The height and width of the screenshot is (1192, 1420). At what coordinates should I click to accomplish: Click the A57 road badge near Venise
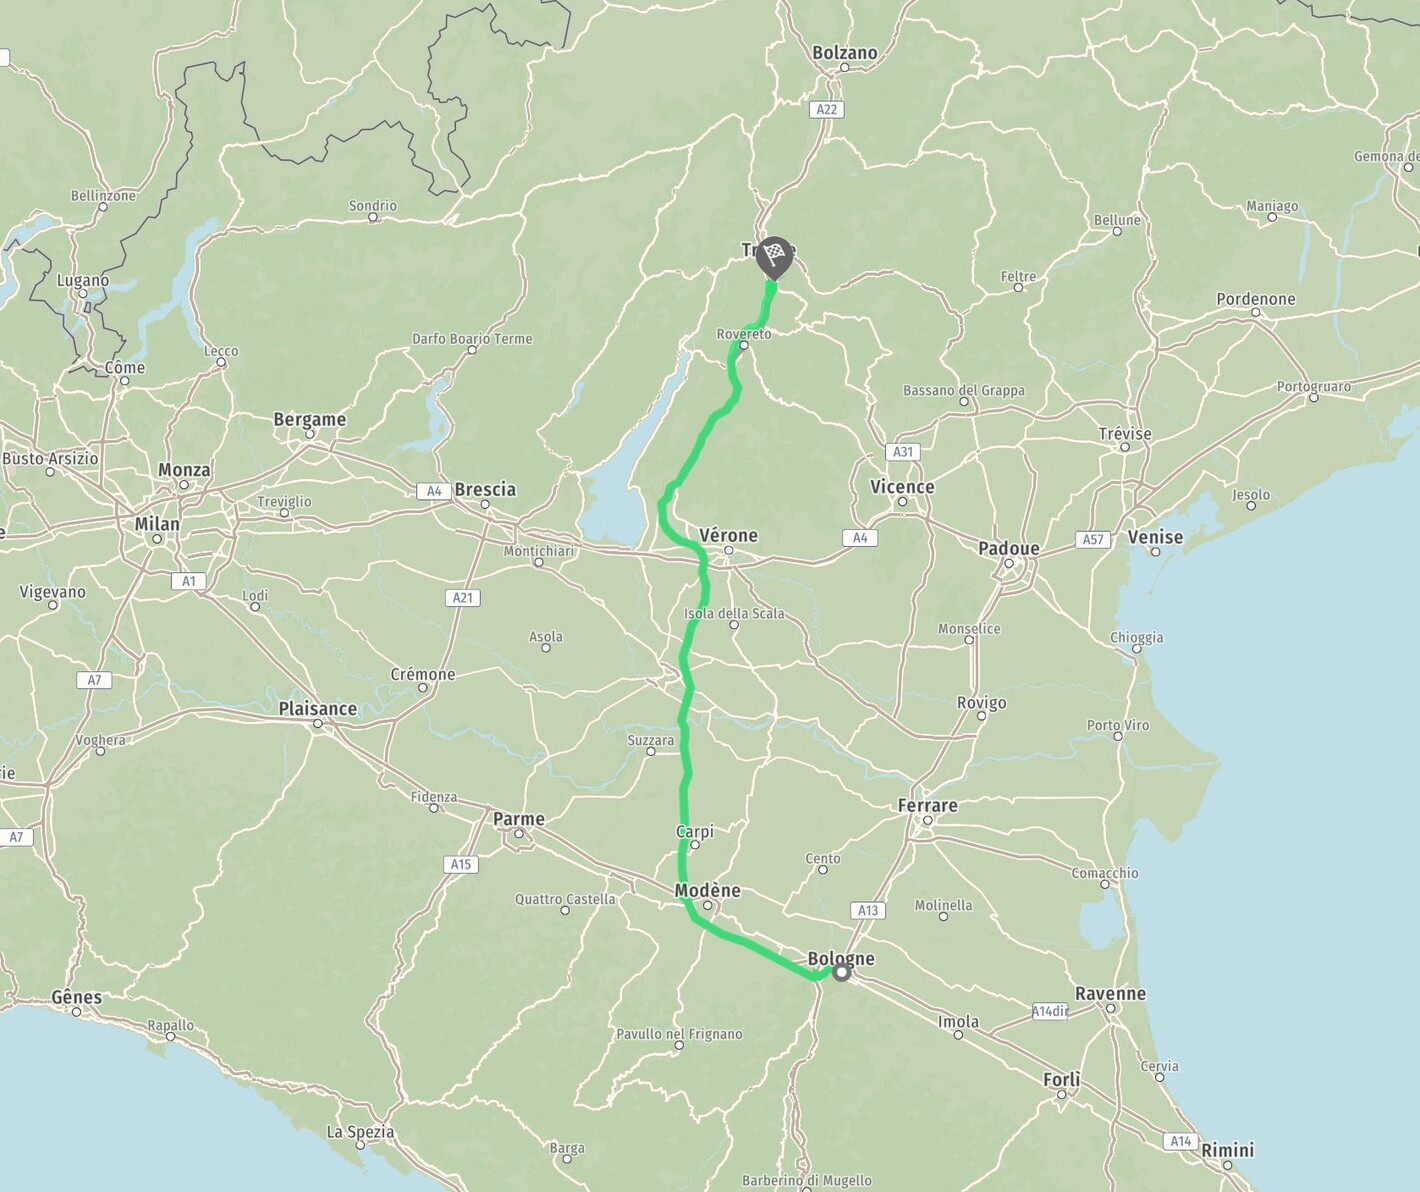coord(1094,539)
